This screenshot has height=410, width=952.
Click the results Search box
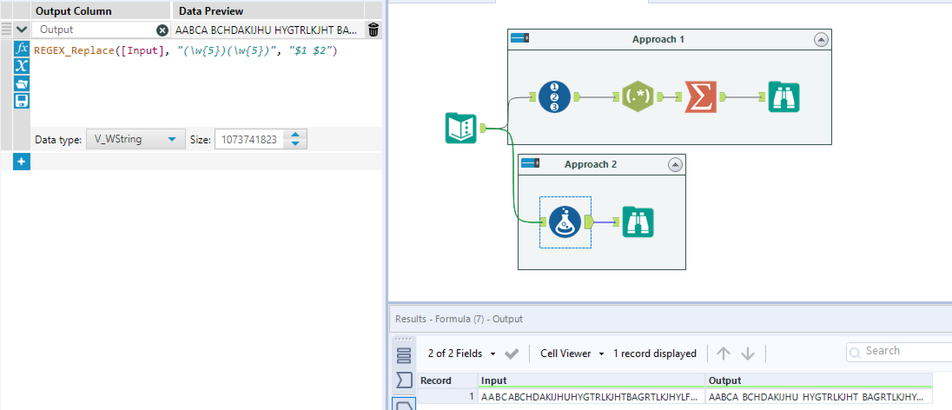tap(899, 351)
